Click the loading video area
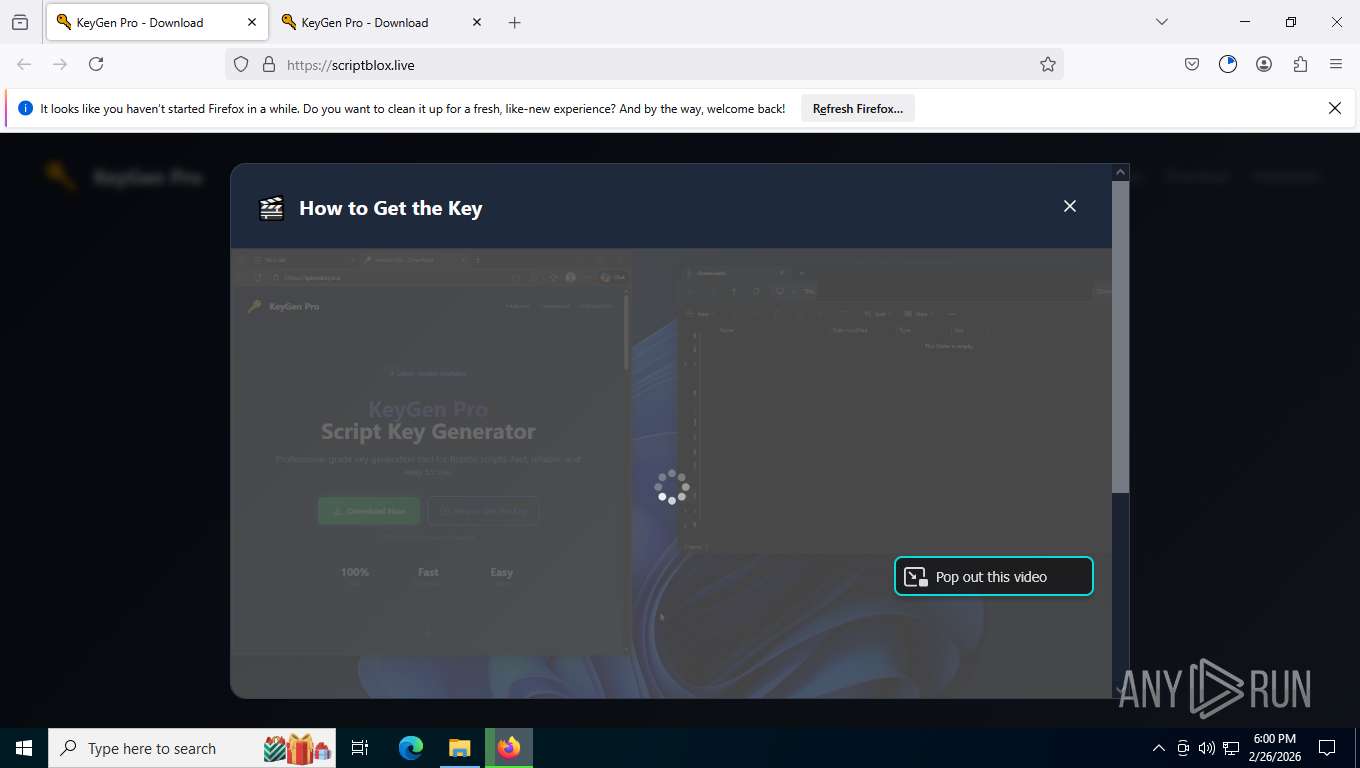This screenshot has width=1360, height=768. point(671,472)
